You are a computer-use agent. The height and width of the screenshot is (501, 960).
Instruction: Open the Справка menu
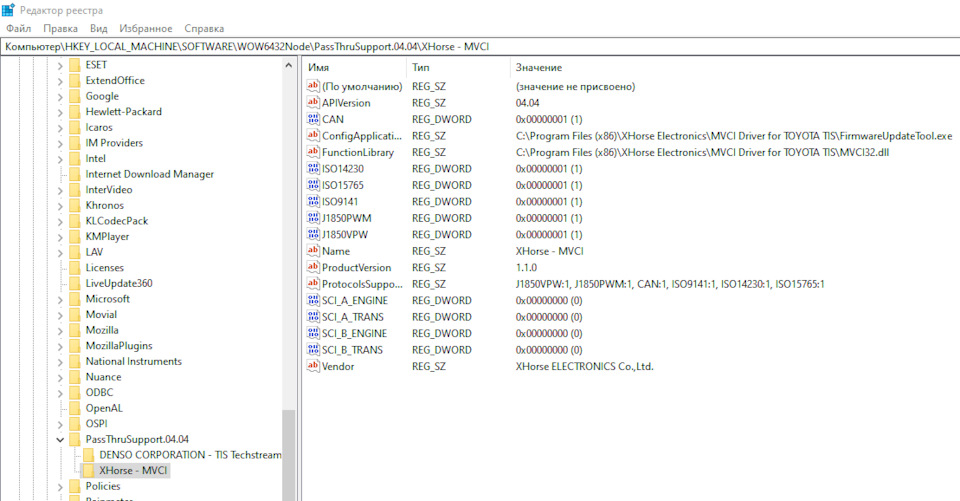(x=204, y=28)
